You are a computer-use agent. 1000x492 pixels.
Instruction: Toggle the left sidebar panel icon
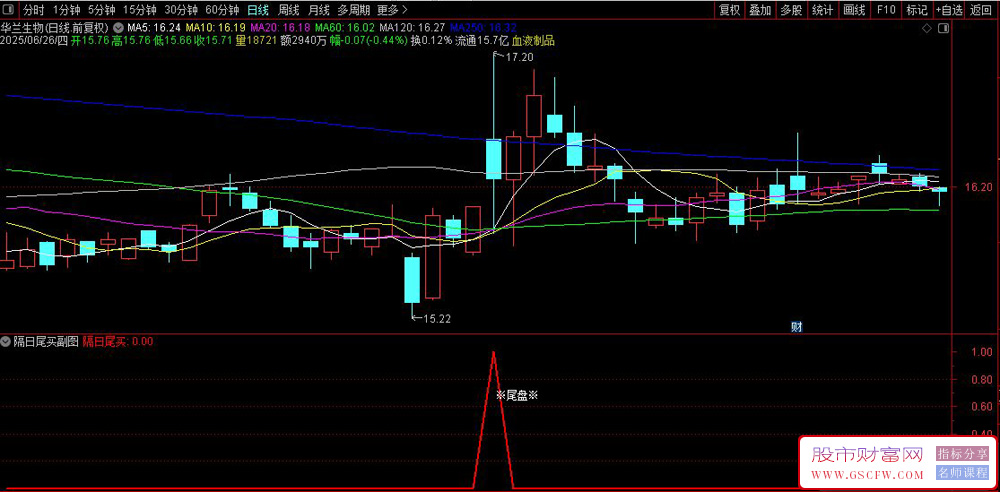tap(9, 10)
